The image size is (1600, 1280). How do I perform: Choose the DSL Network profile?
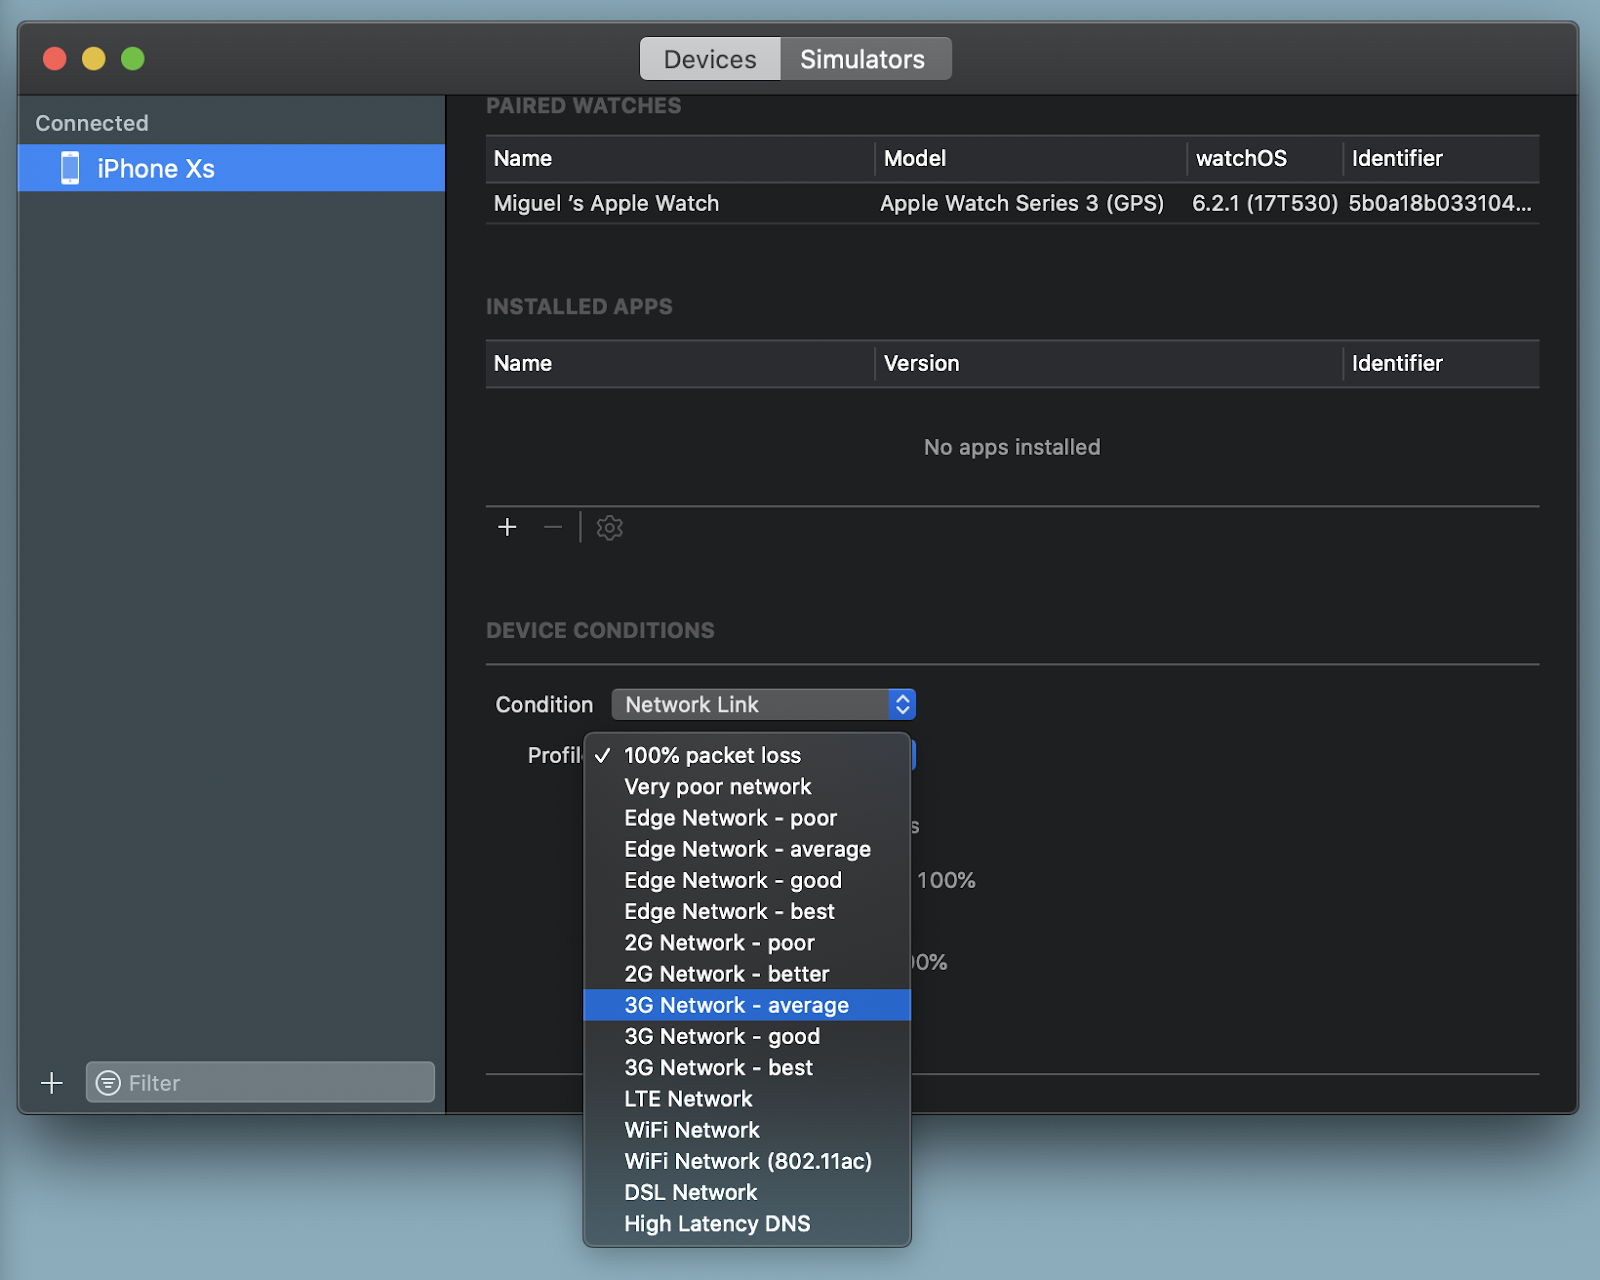coord(690,1192)
